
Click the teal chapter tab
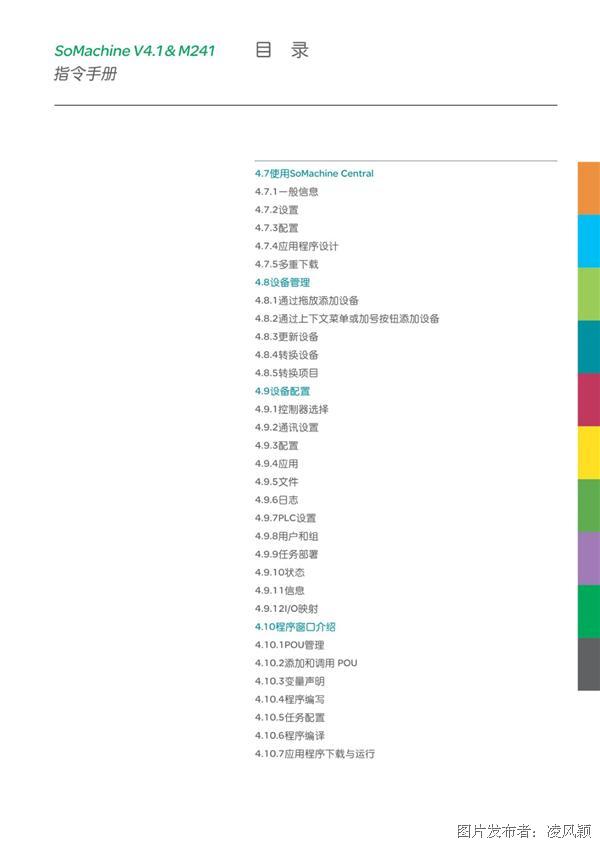click(589, 347)
